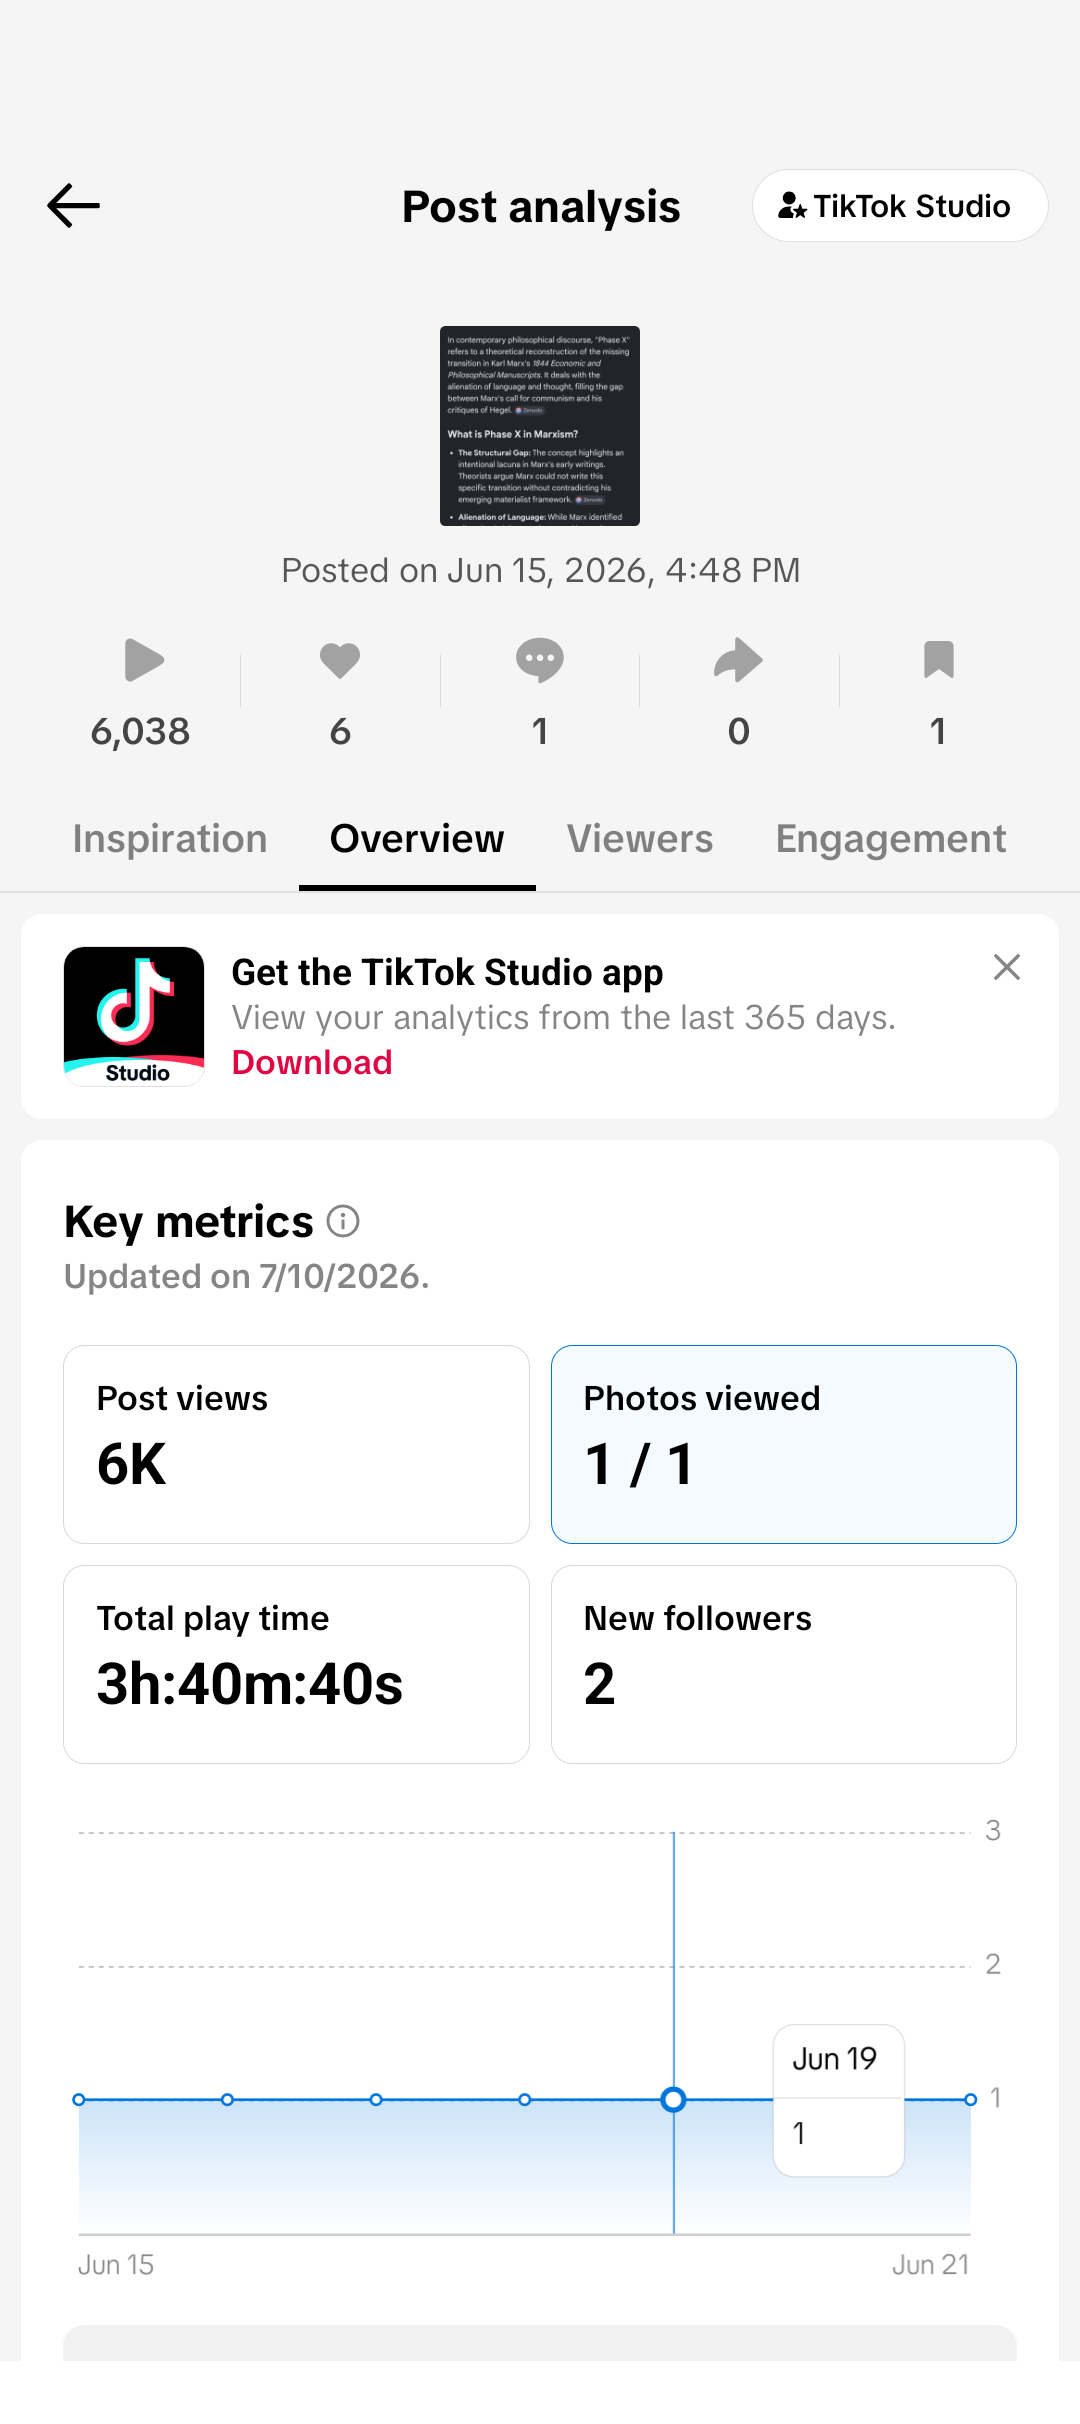
Task: Open Key metrics info icon
Action: click(343, 1221)
